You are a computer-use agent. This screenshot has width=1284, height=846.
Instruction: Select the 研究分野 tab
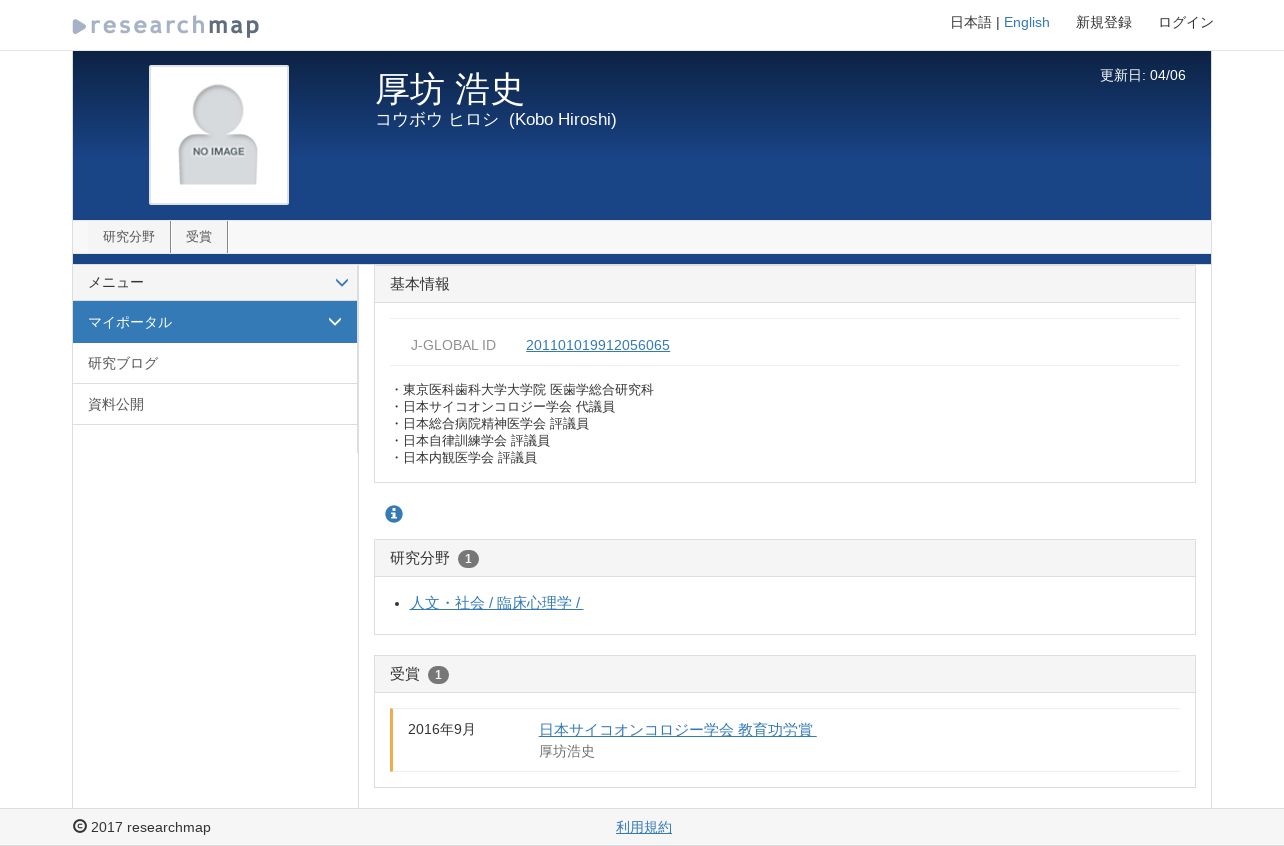click(x=129, y=237)
